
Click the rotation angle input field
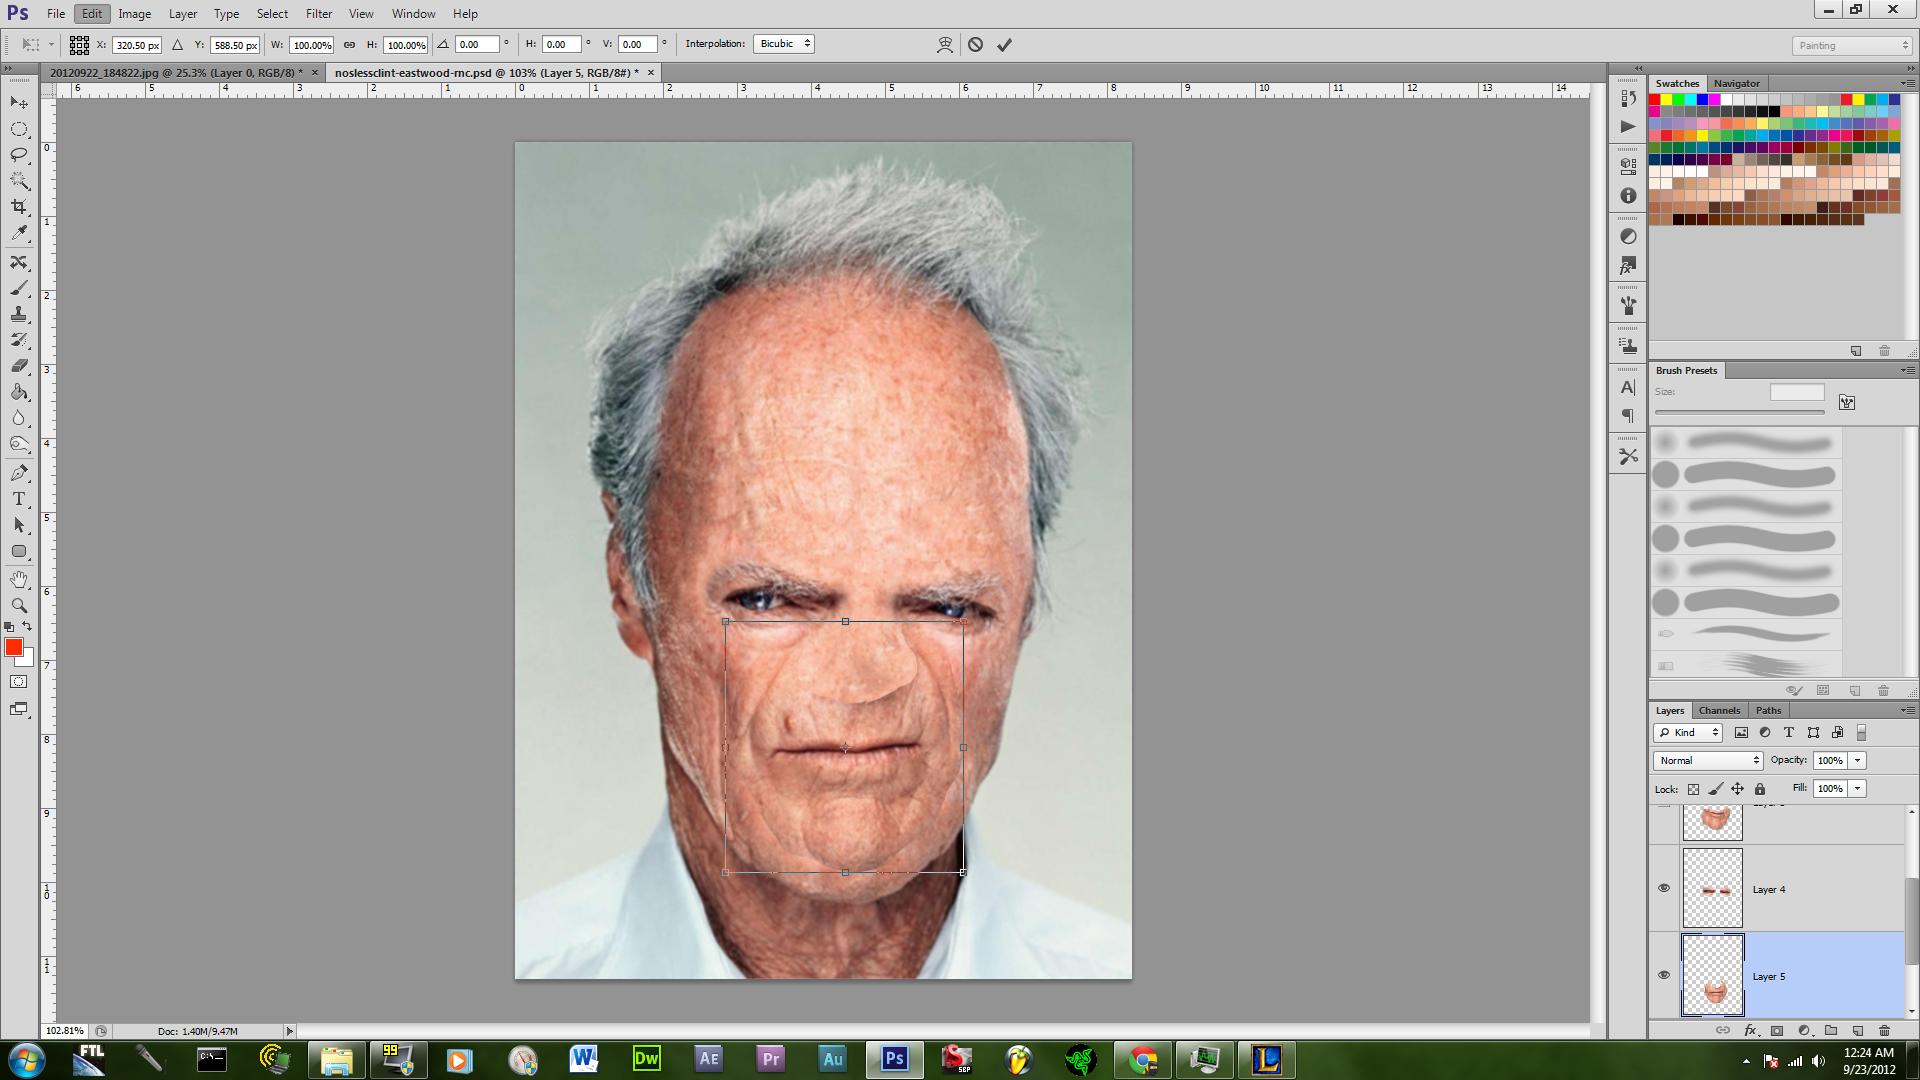click(477, 45)
